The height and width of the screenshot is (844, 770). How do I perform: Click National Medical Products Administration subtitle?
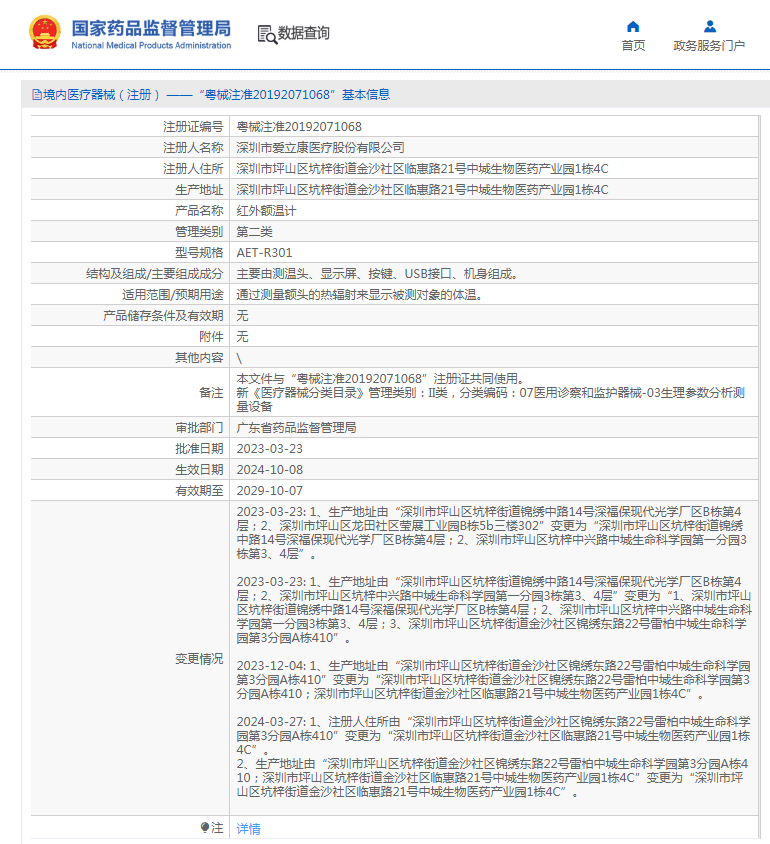(x=151, y=46)
